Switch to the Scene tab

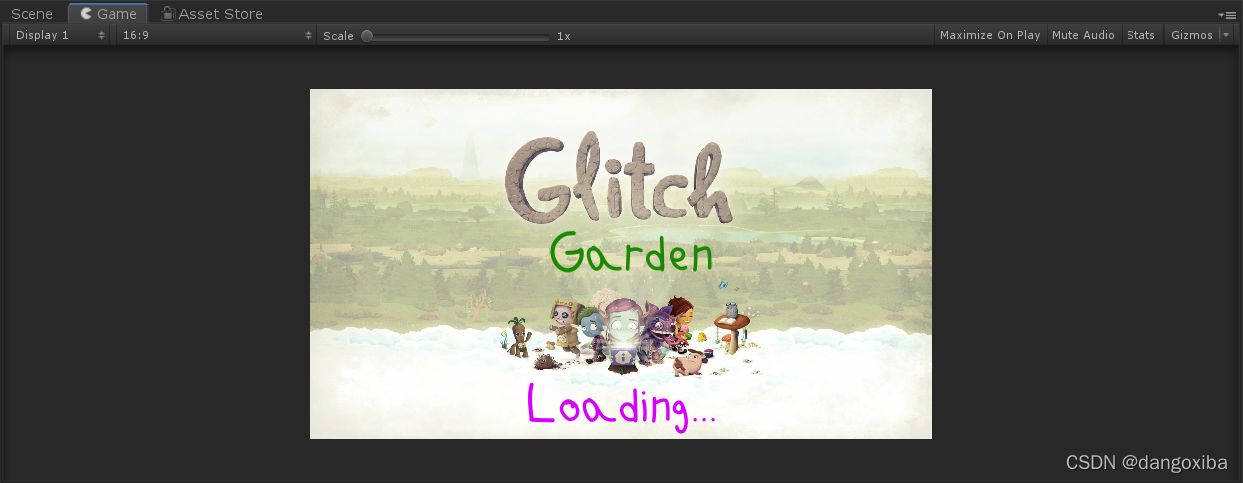[32, 14]
